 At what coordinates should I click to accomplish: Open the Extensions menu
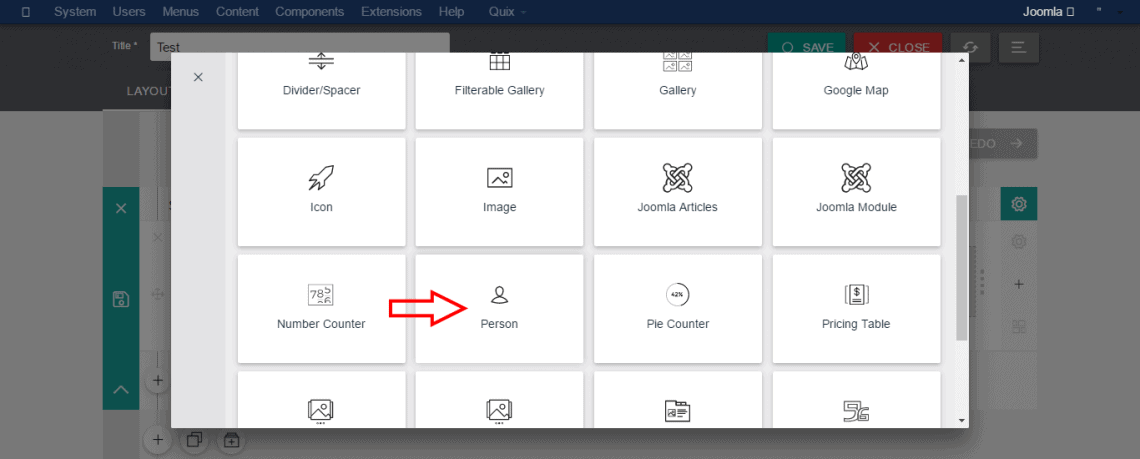point(392,12)
